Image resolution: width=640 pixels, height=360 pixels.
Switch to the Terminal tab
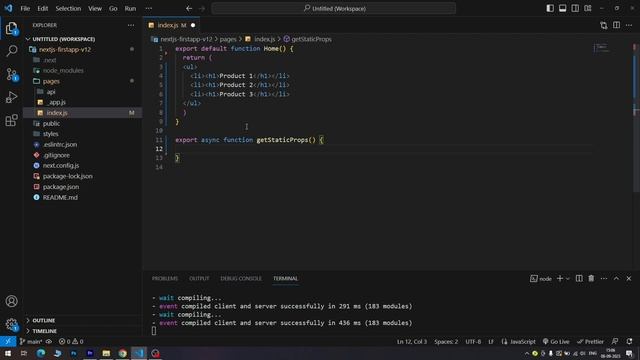285,278
